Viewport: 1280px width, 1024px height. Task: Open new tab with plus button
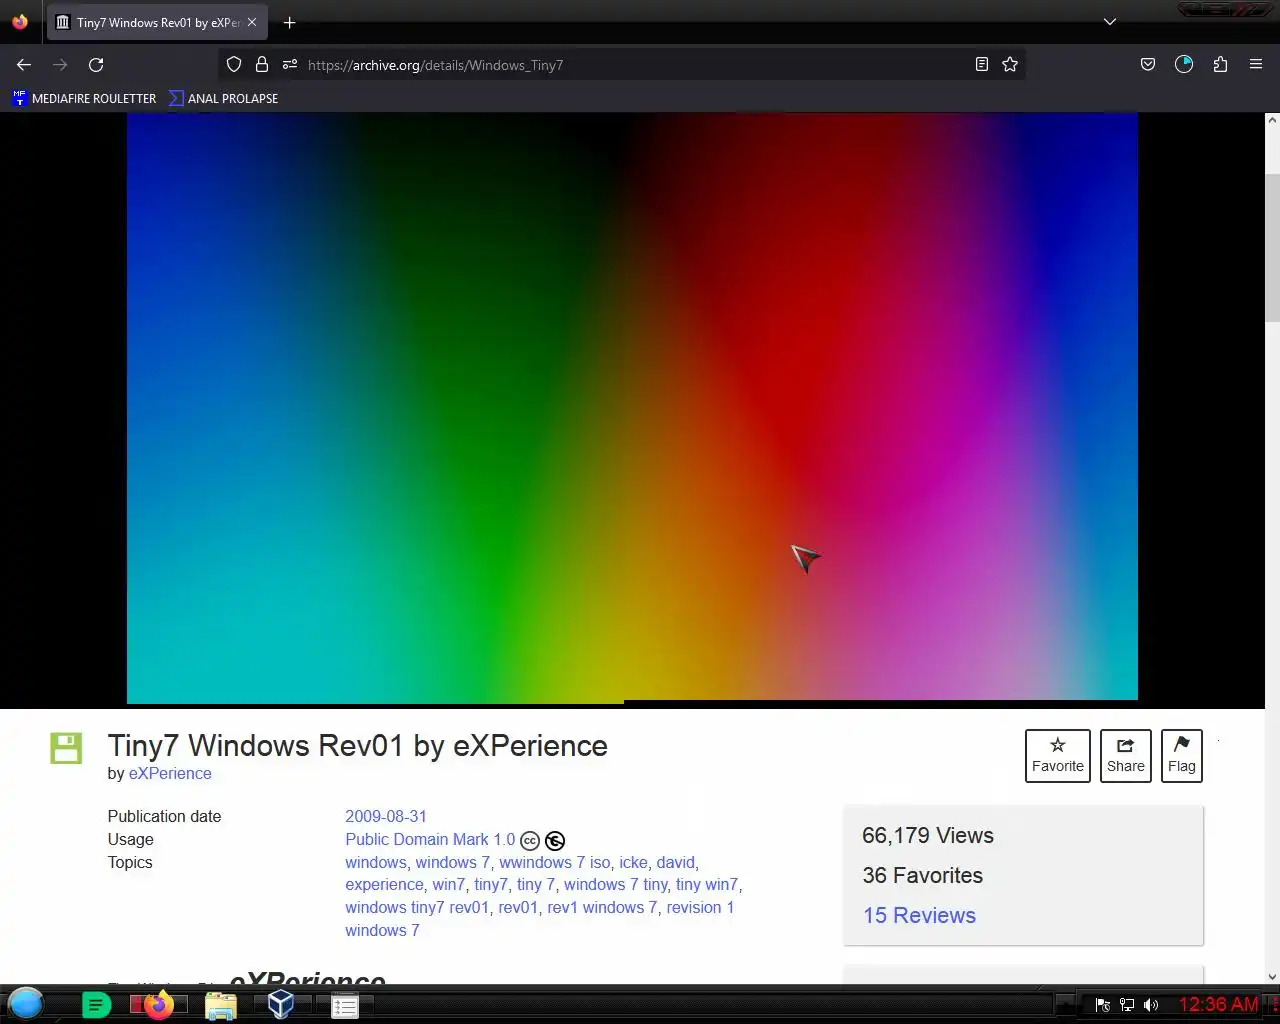pyautogui.click(x=290, y=22)
